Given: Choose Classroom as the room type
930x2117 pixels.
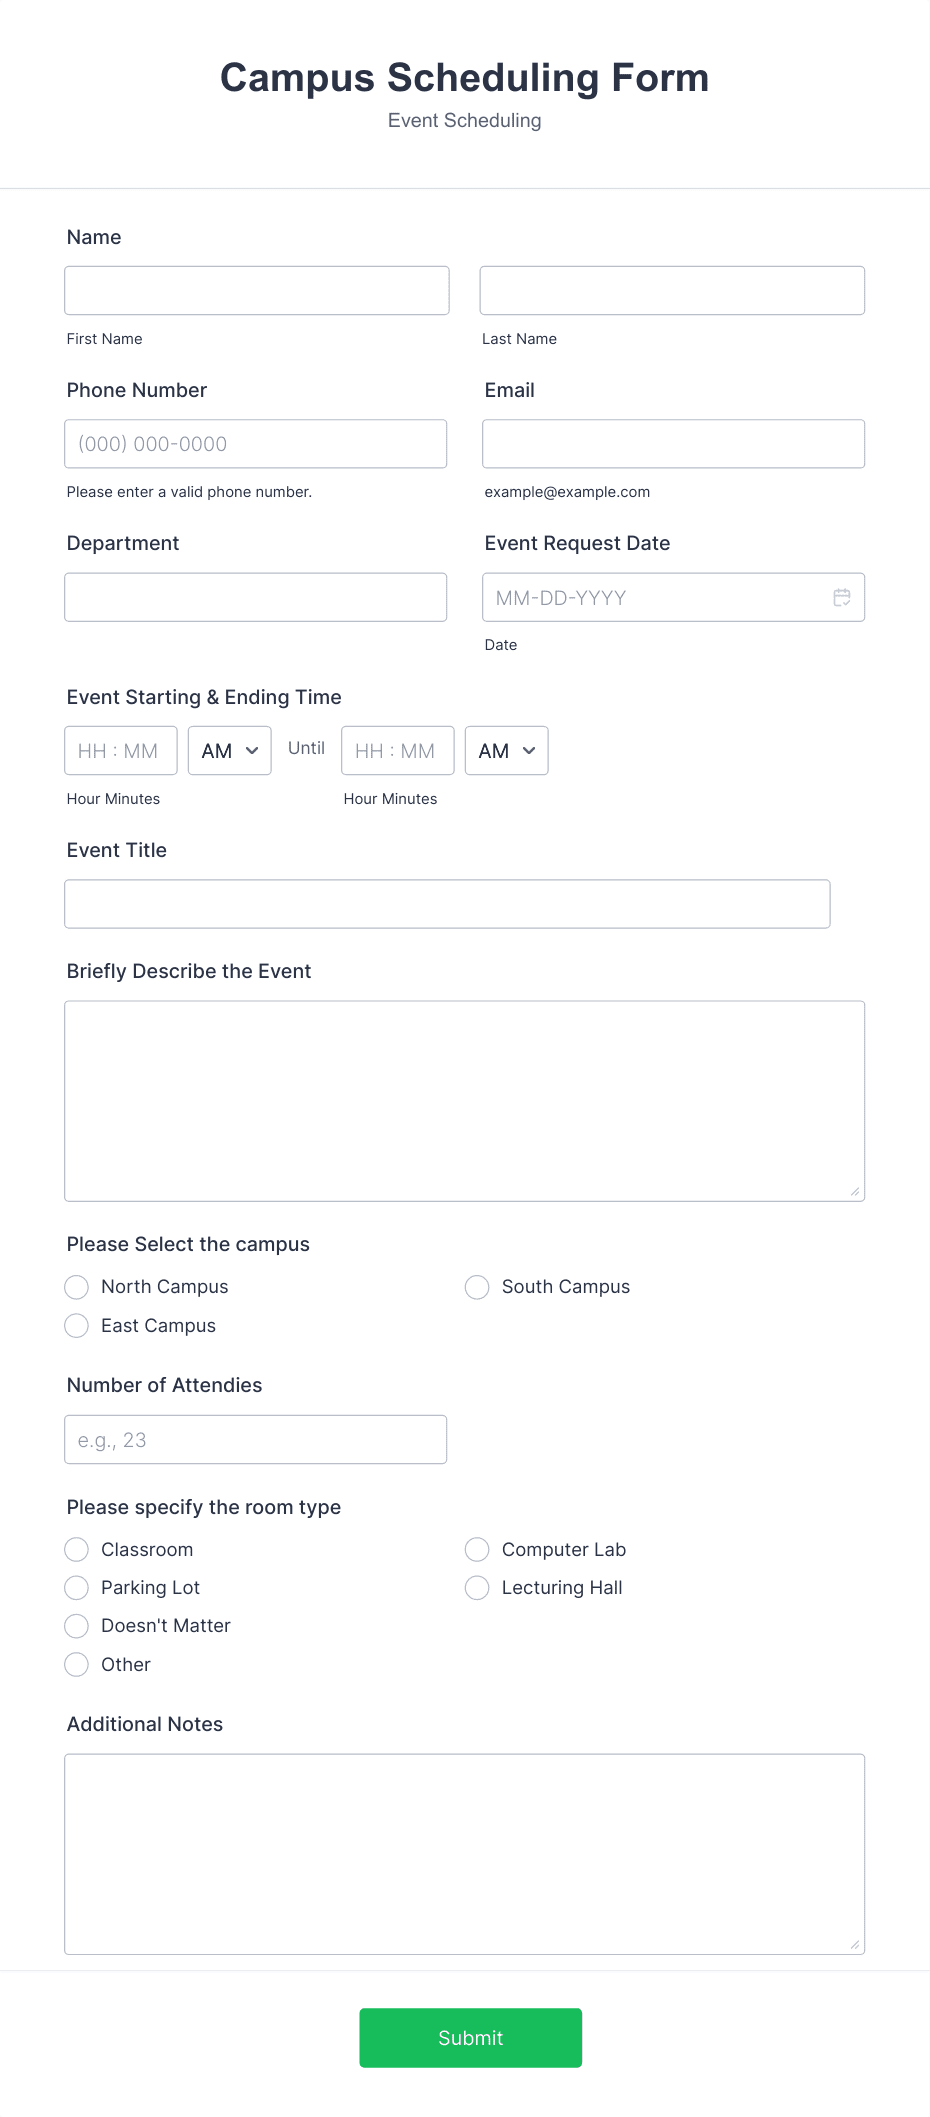Looking at the screenshot, I should (x=76, y=1549).
